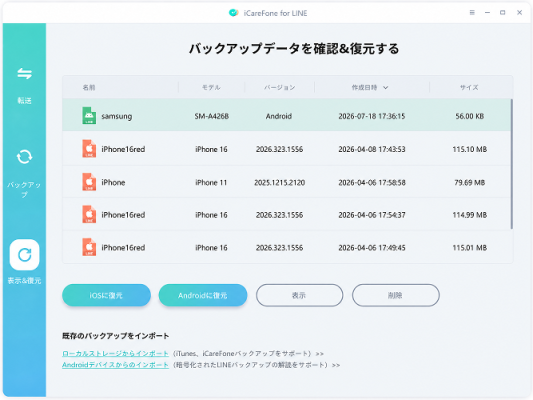Click the 名前 column header

[89, 88]
